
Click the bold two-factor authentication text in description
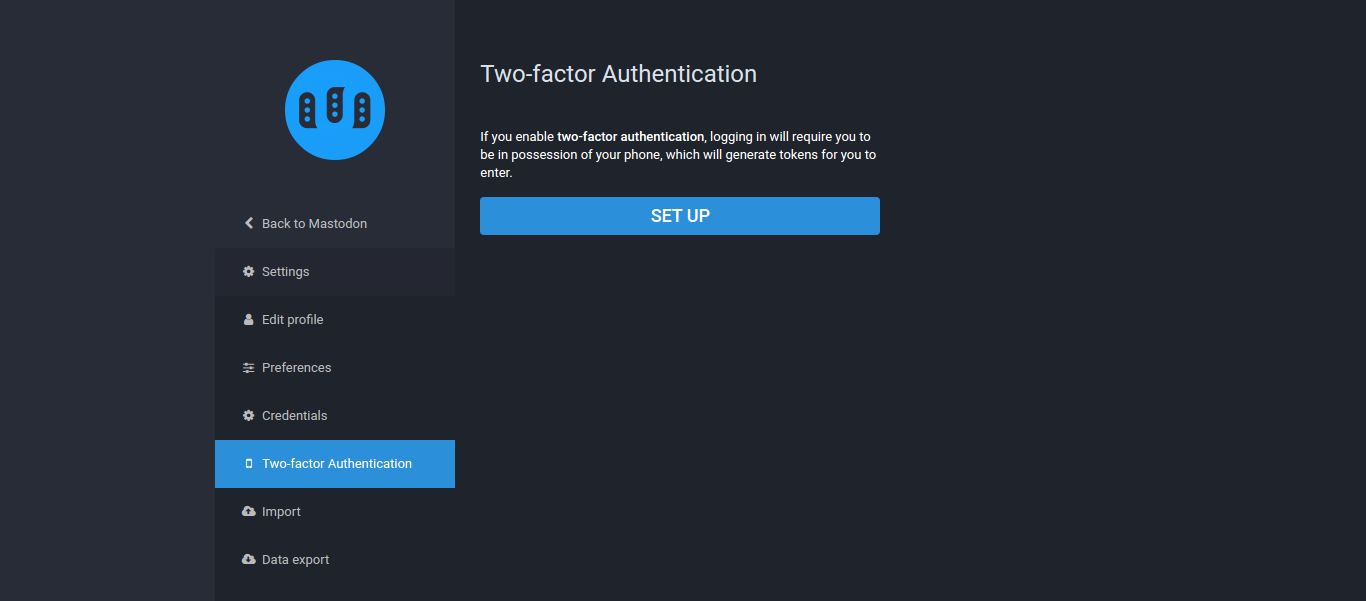[630, 137]
